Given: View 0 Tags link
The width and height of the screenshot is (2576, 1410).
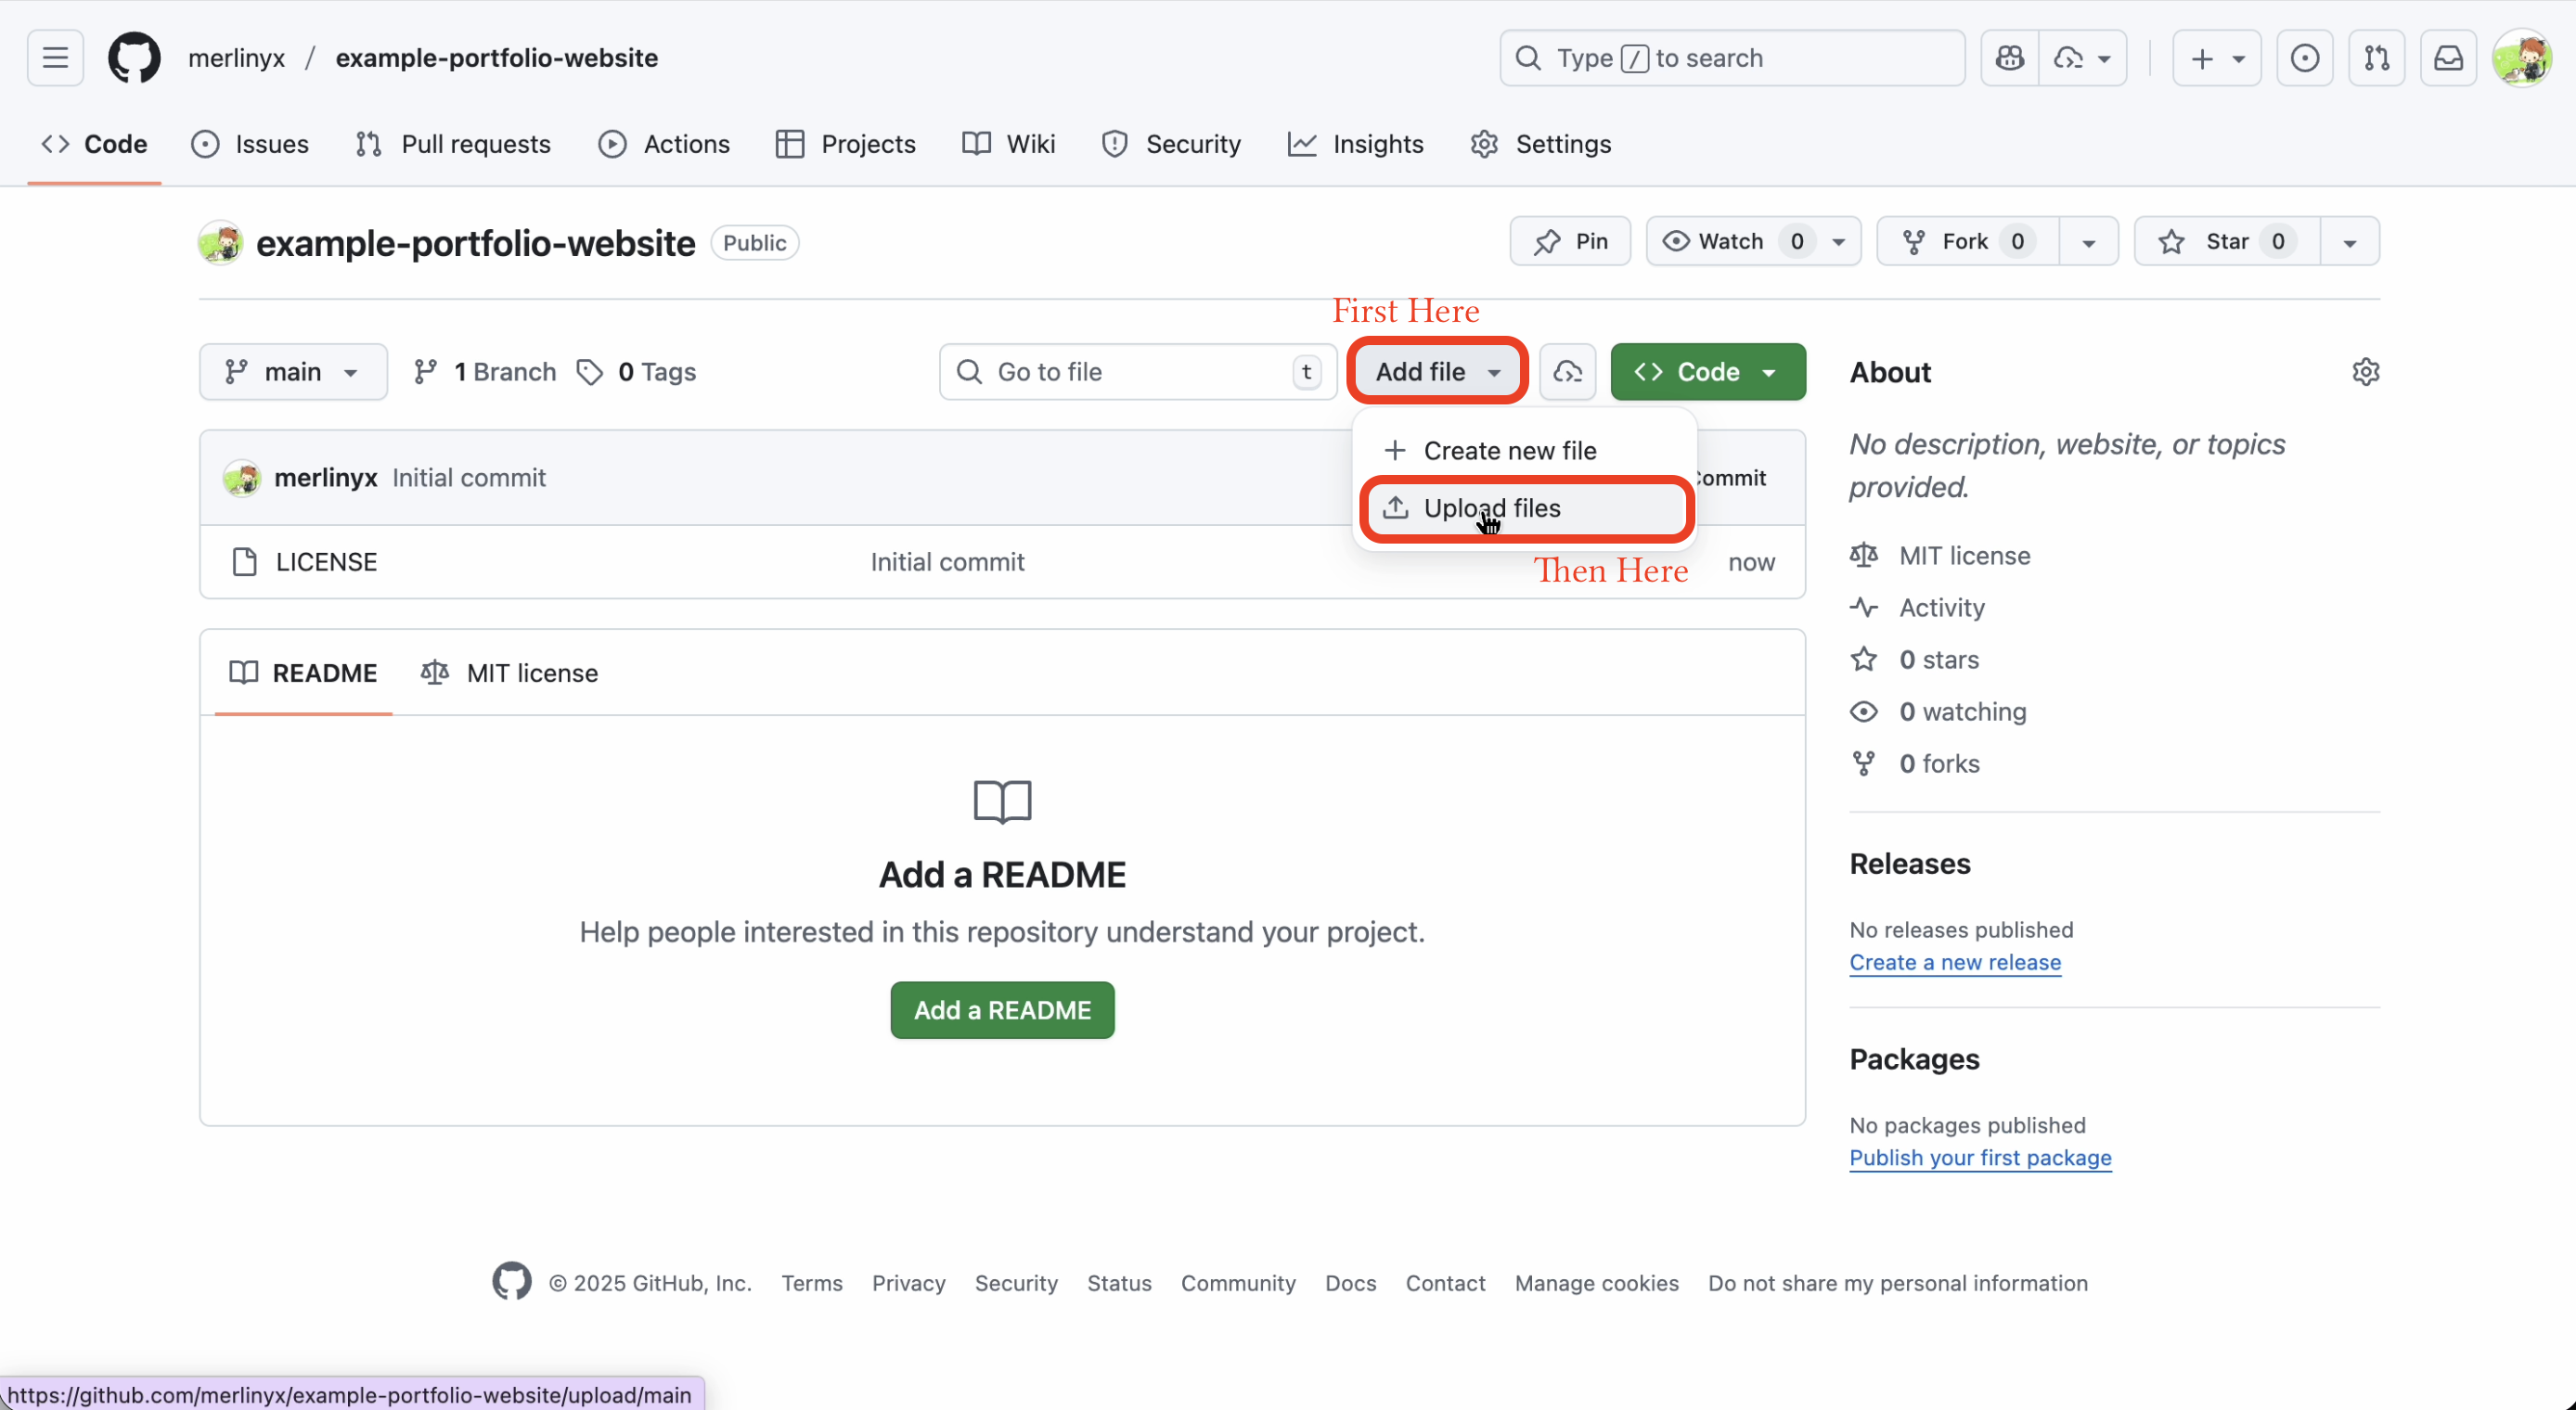Looking at the screenshot, I should (636, 372).
